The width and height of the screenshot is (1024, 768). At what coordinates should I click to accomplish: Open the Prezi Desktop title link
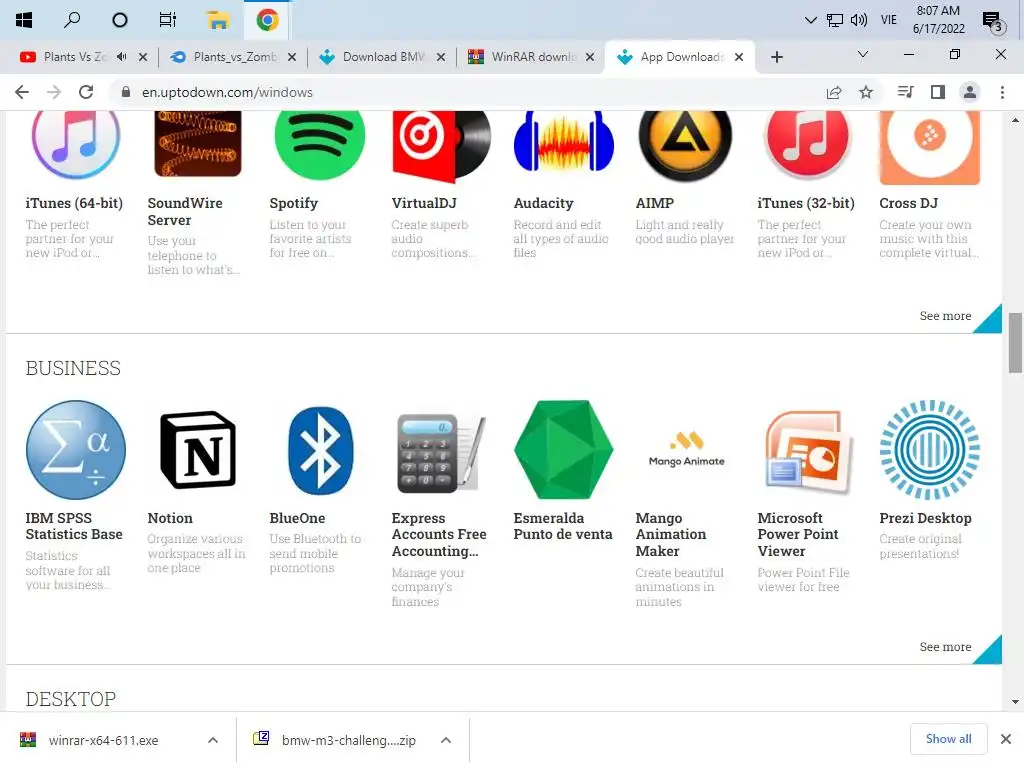pos(925,518)
